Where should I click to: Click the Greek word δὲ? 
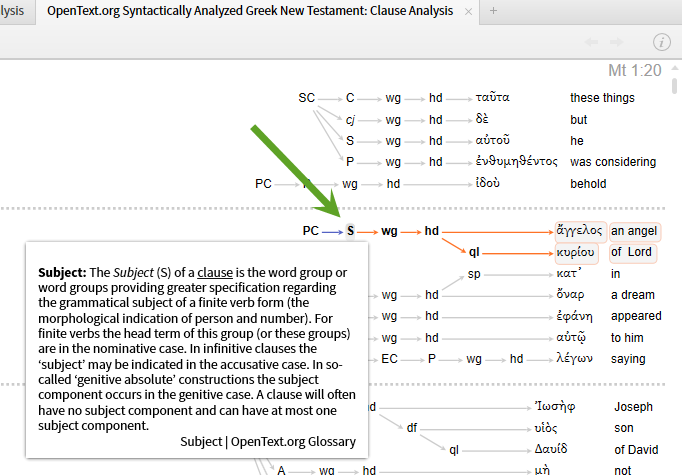tap(482, 119)
